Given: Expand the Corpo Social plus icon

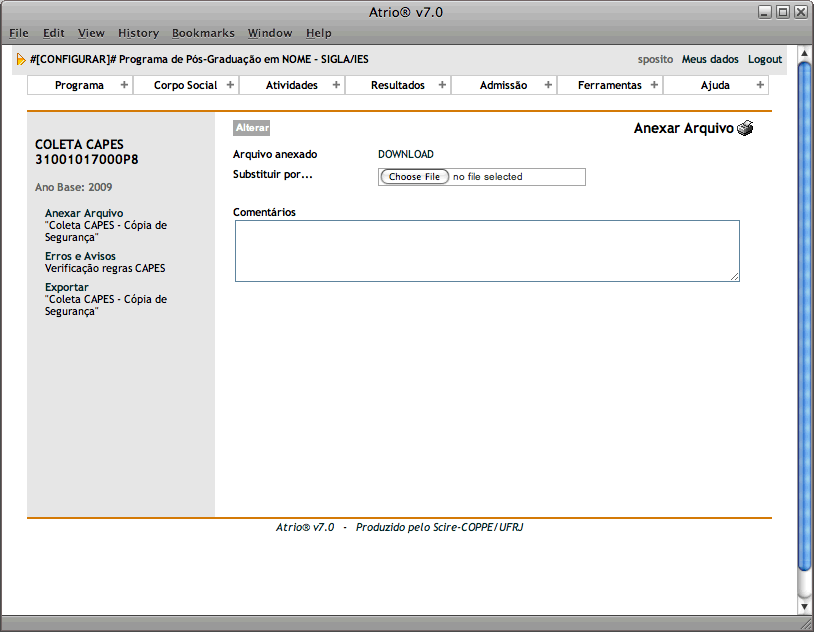Looking at the screenshot, I should pos(230,85).
